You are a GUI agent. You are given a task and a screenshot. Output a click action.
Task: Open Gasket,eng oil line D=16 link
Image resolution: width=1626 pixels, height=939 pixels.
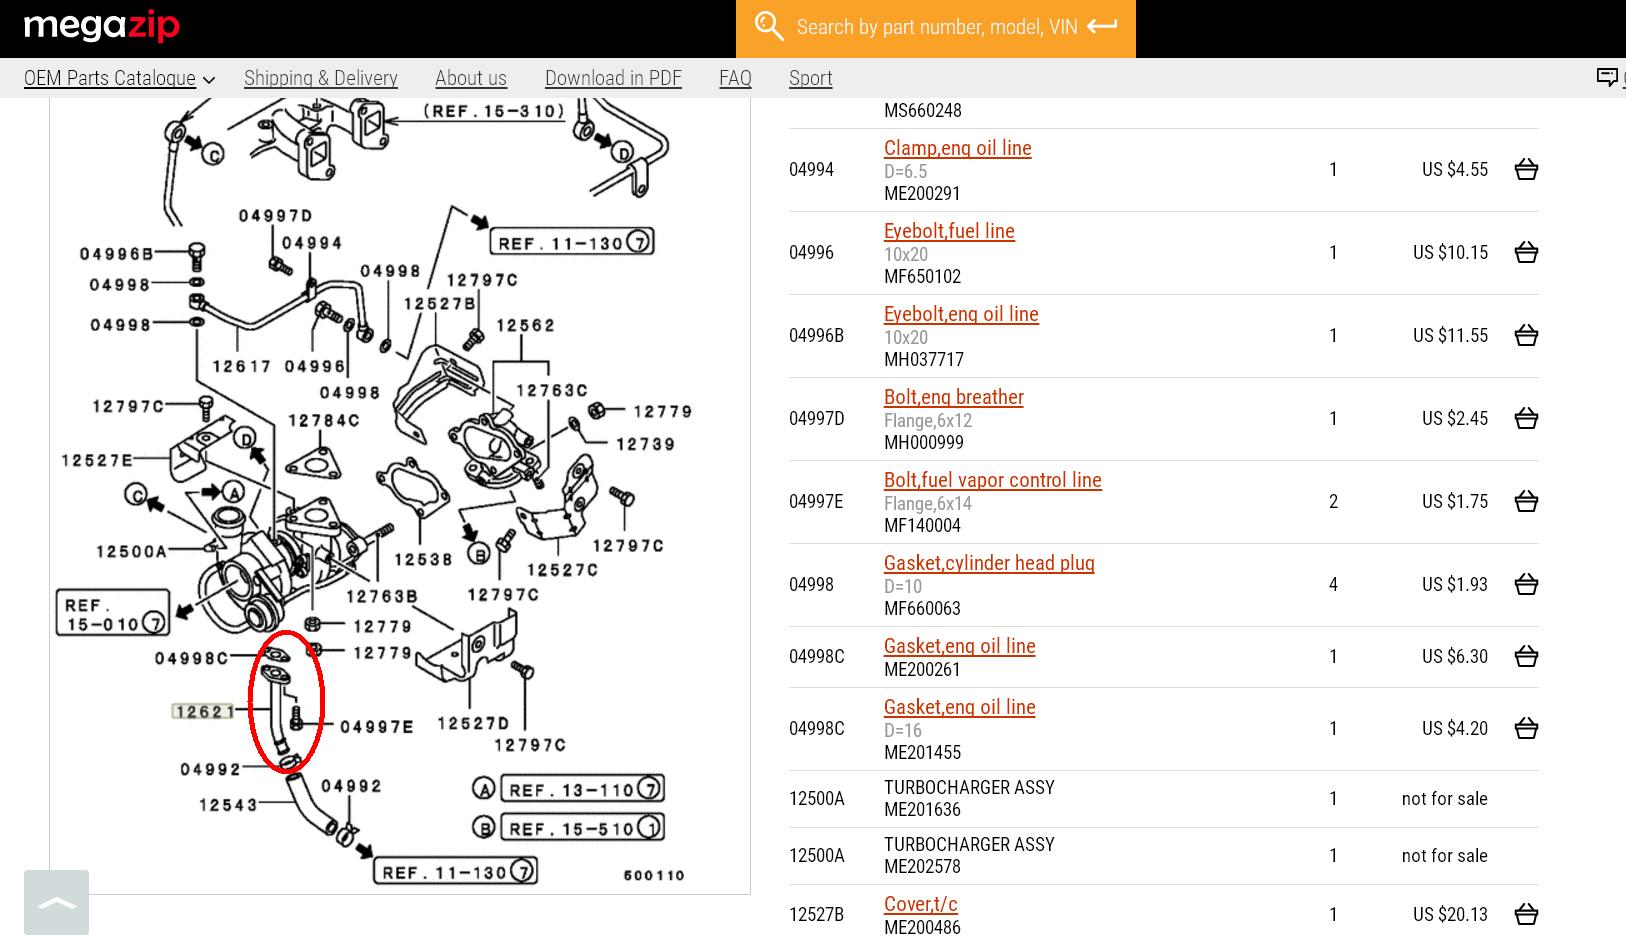click(959, 707)
